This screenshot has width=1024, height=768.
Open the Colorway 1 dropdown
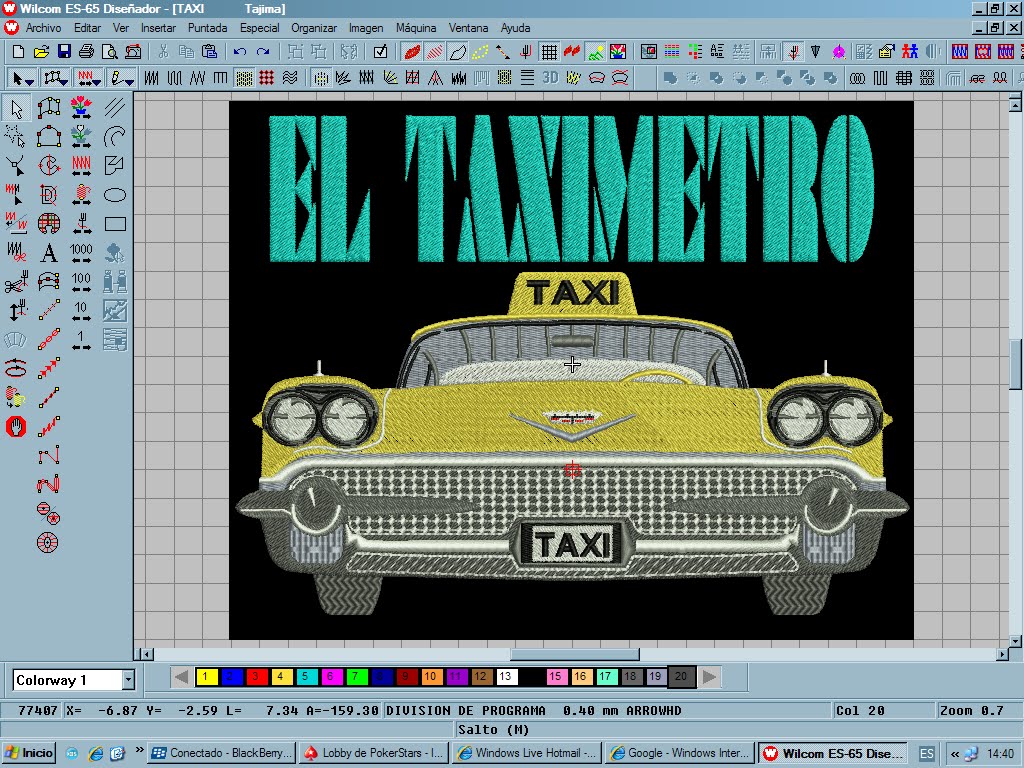(x=128, y=680)
